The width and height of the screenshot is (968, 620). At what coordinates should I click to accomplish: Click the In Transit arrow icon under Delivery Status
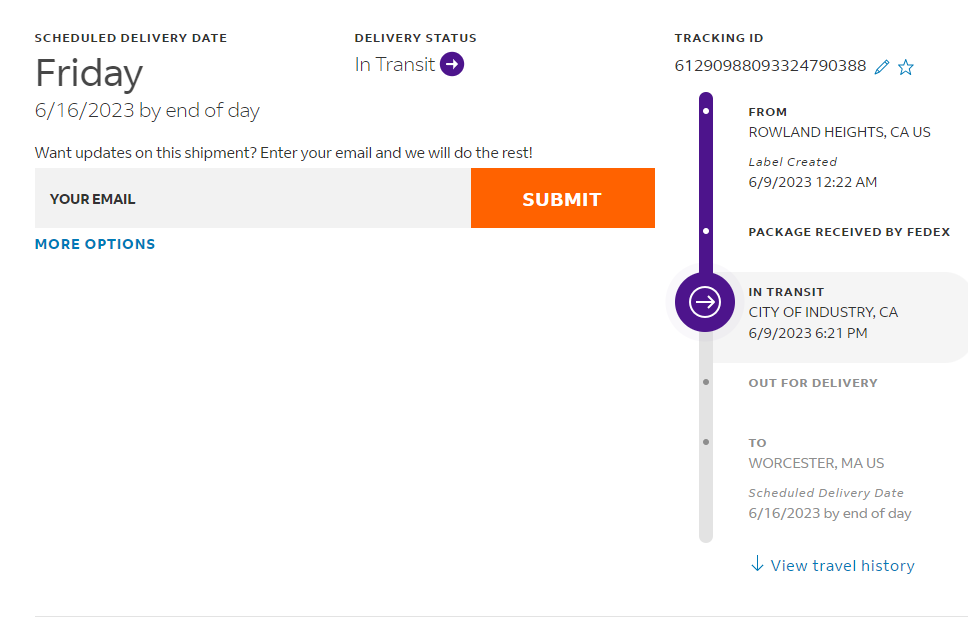452,65
